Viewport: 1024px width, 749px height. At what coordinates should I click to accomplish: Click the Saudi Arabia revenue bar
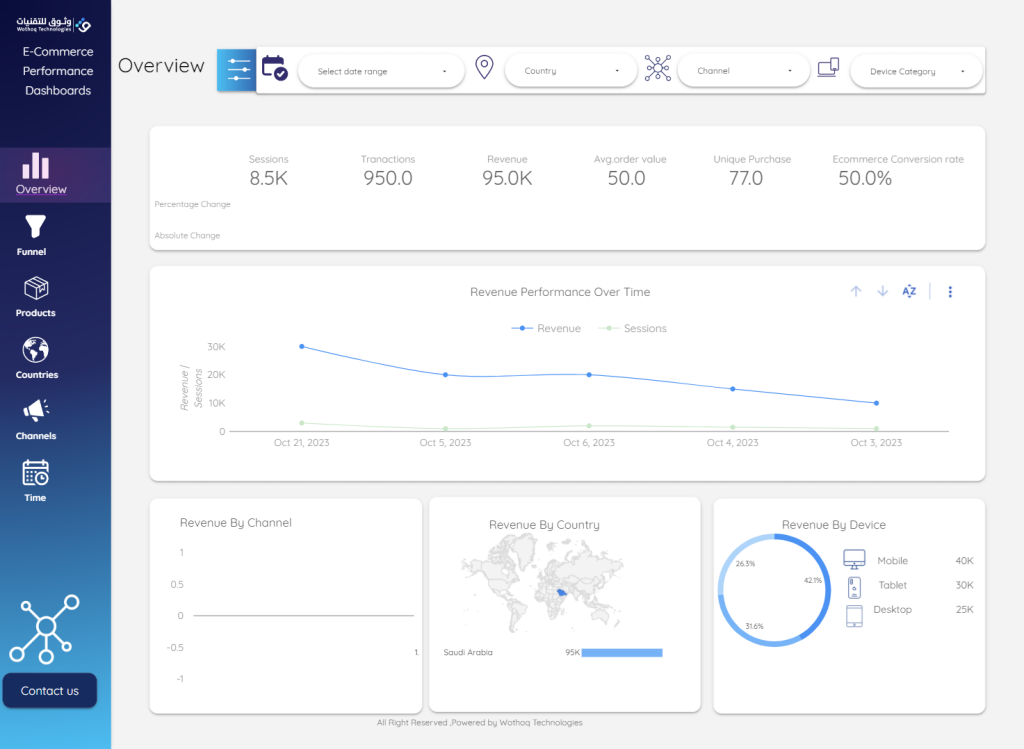click(621, 653)
